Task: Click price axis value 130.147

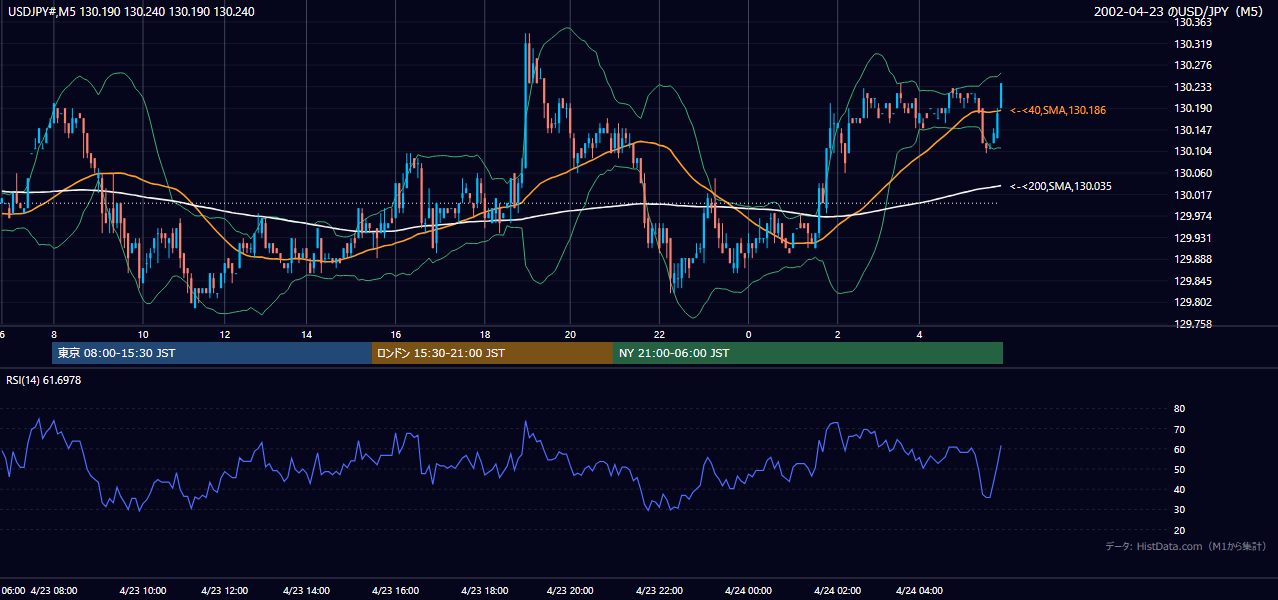Action: click(x=1192, y=130)
